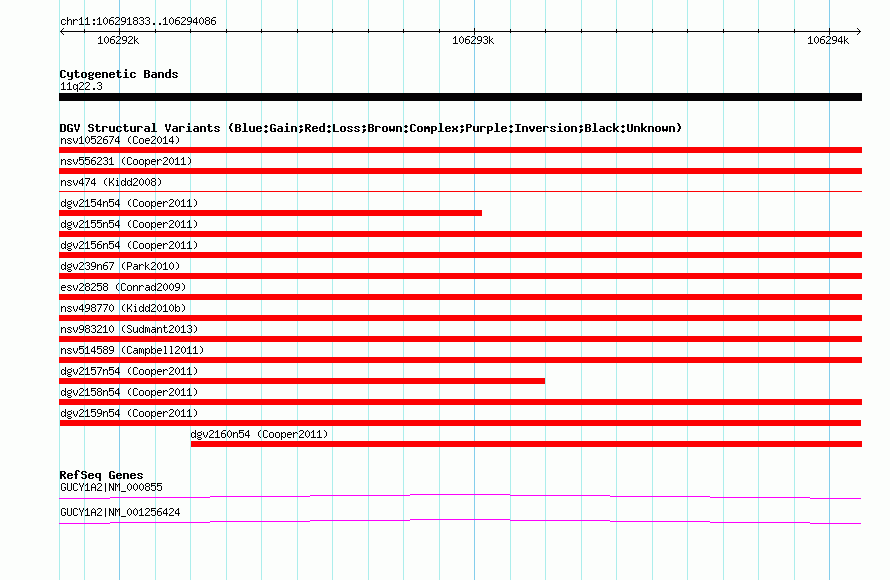Click the right arrowhead of the ruler
The width and height of the screenshot is (890, 580).
click(859, 31)
